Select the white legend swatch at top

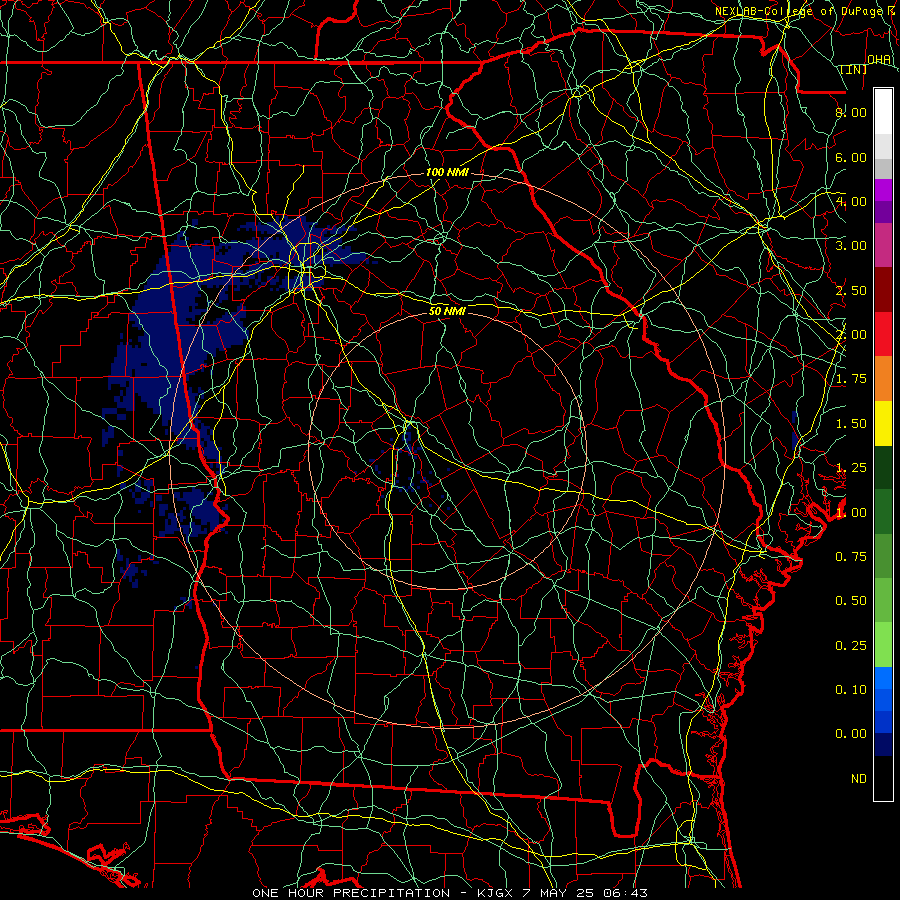pyautogui.click(x=883, y=112)
